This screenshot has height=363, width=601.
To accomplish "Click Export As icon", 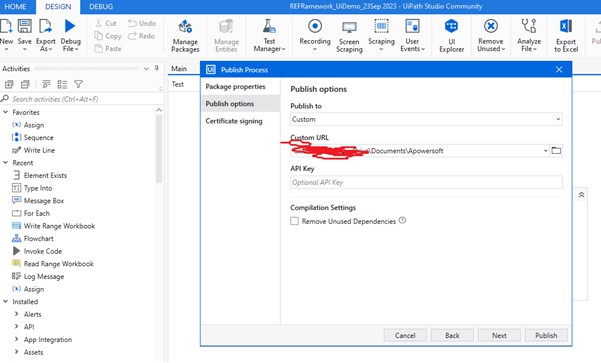I will click(45, 26).
